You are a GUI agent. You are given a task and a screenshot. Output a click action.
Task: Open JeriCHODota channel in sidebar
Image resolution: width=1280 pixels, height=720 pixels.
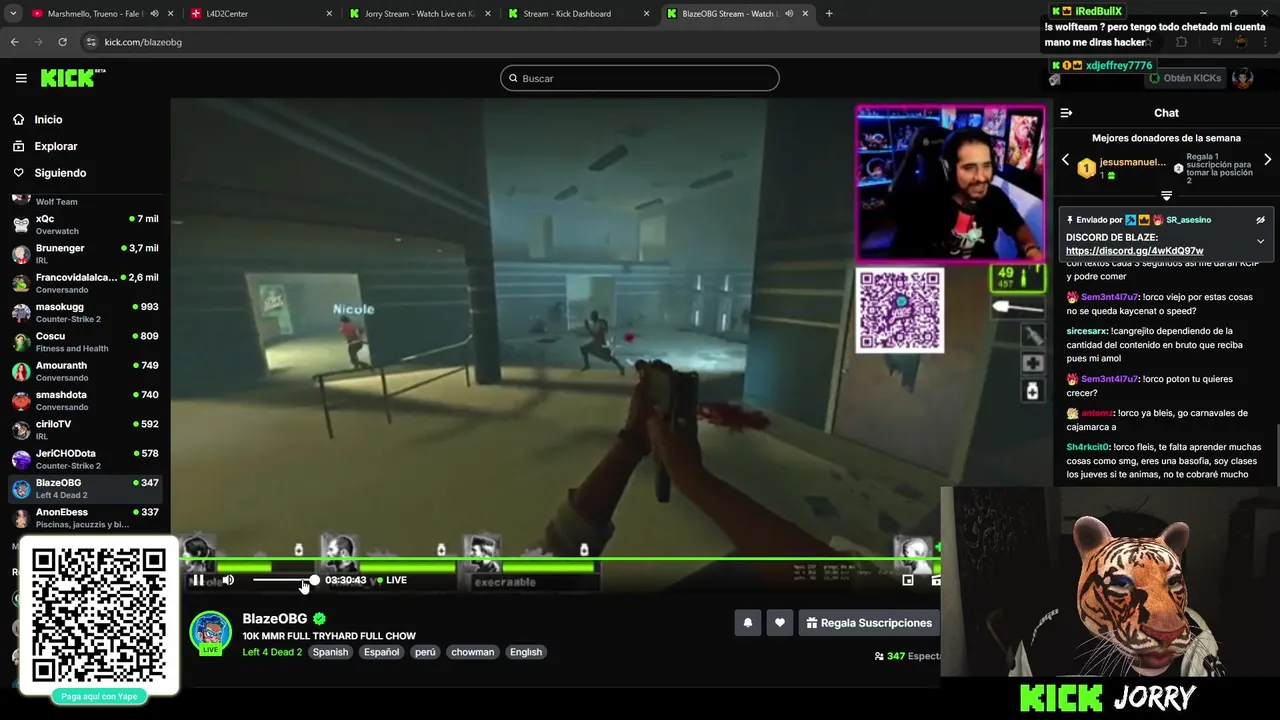click(85, 459)
